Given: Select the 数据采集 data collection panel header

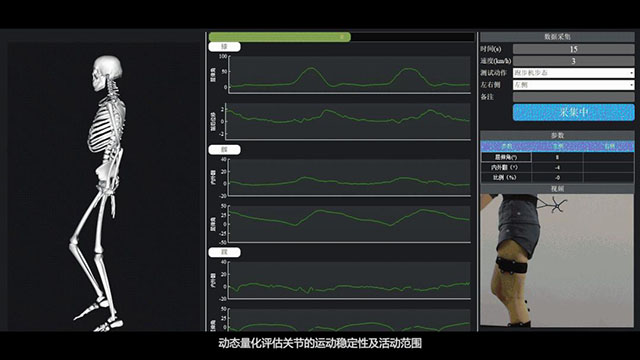Looking at the screenshot, I should [557, 37].
